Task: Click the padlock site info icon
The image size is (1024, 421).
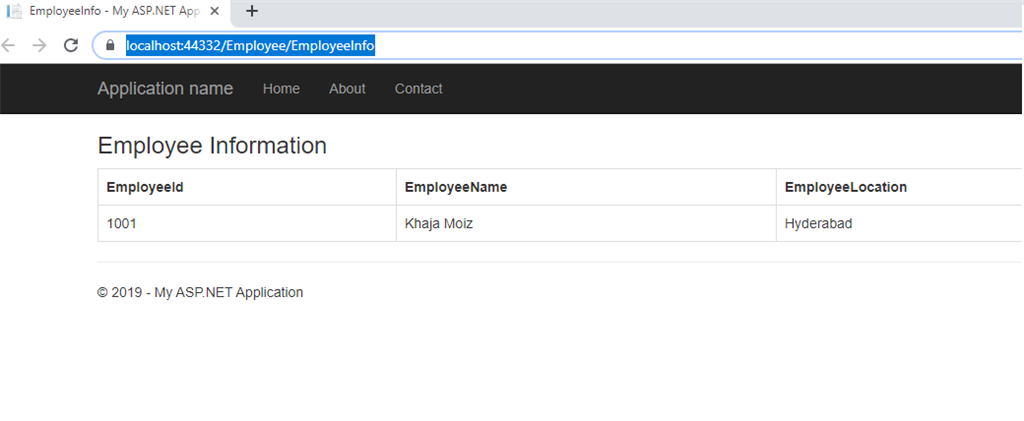Action: tap(109, 45)
